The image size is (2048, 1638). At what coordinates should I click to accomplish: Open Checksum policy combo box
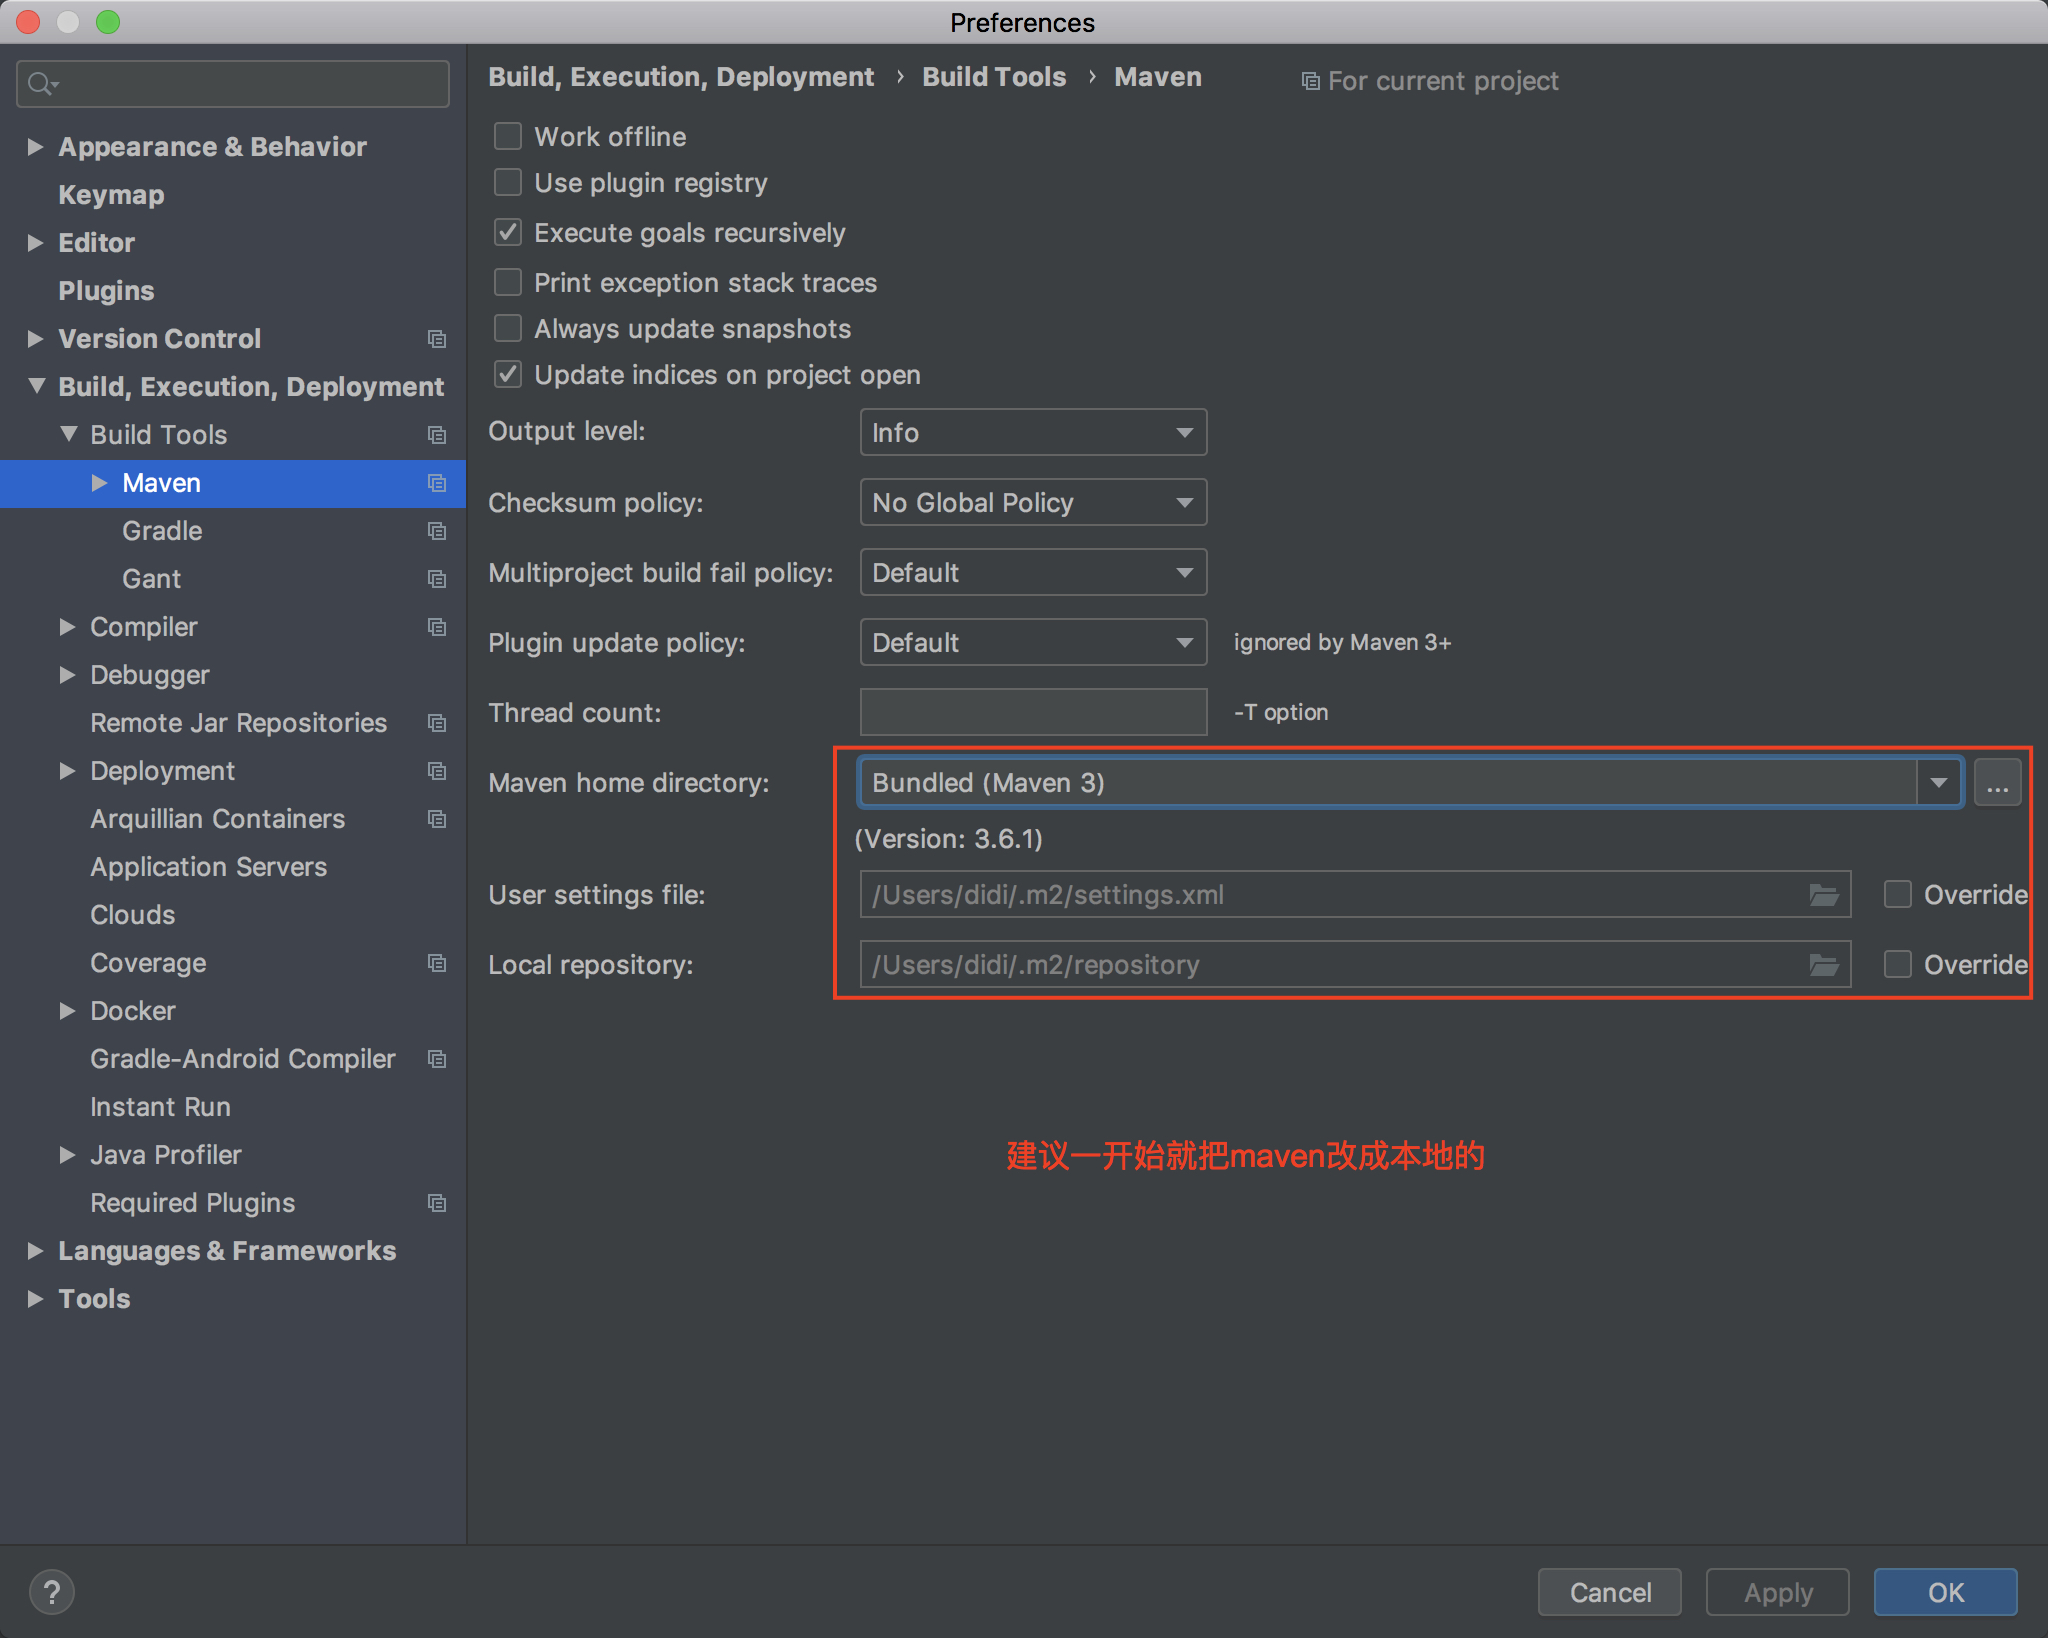[1033, 503]
